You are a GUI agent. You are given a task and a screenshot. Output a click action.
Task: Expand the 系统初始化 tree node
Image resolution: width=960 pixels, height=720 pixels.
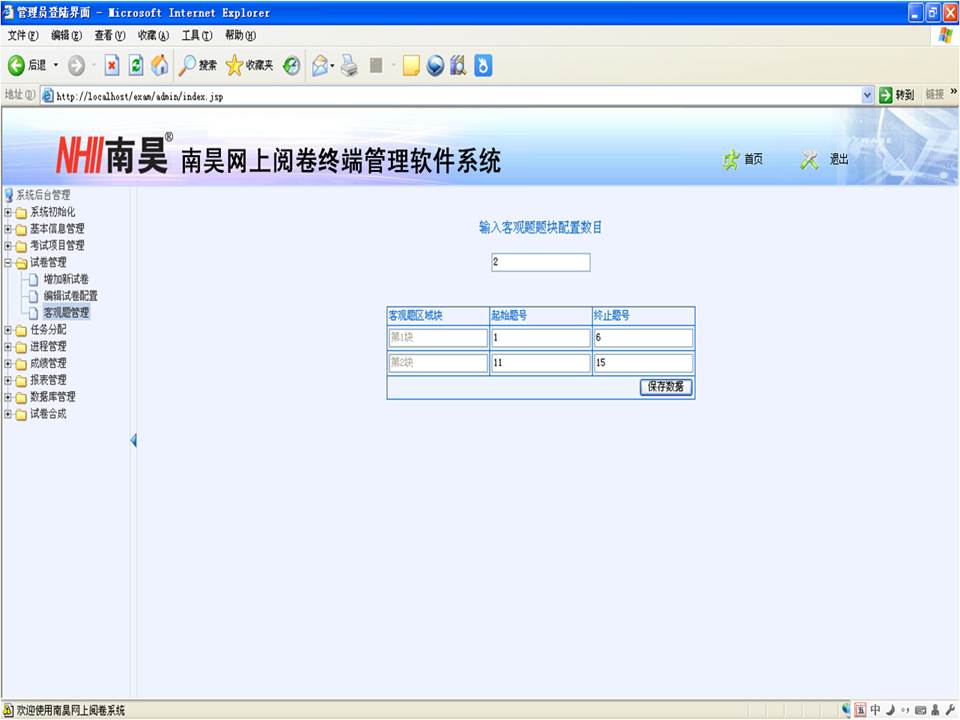[8, 212]
